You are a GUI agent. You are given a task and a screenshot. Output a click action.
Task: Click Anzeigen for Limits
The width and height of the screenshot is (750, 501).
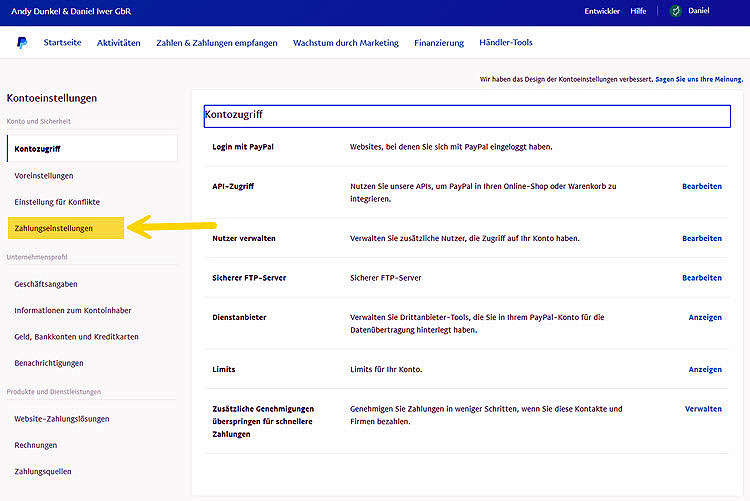tap(705, 370)
